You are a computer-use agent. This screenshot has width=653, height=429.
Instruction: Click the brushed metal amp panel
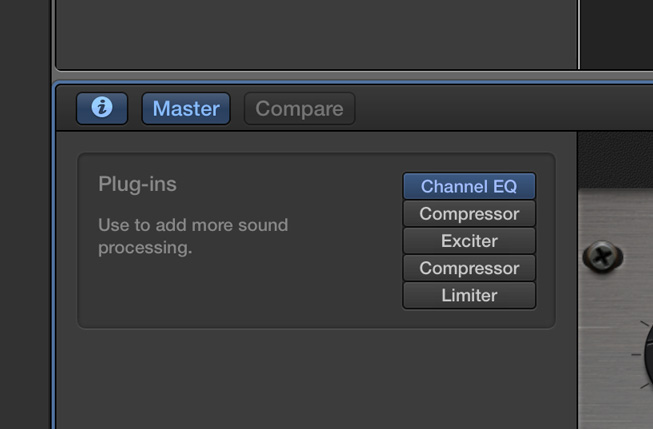pos(616,308)
